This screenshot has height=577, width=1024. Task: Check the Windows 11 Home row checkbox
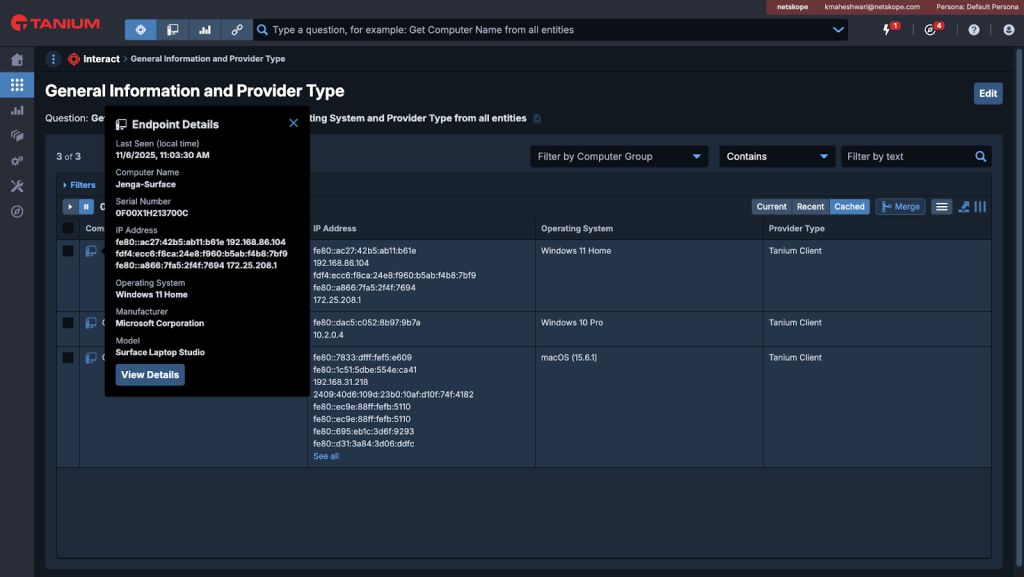[68, 251]
